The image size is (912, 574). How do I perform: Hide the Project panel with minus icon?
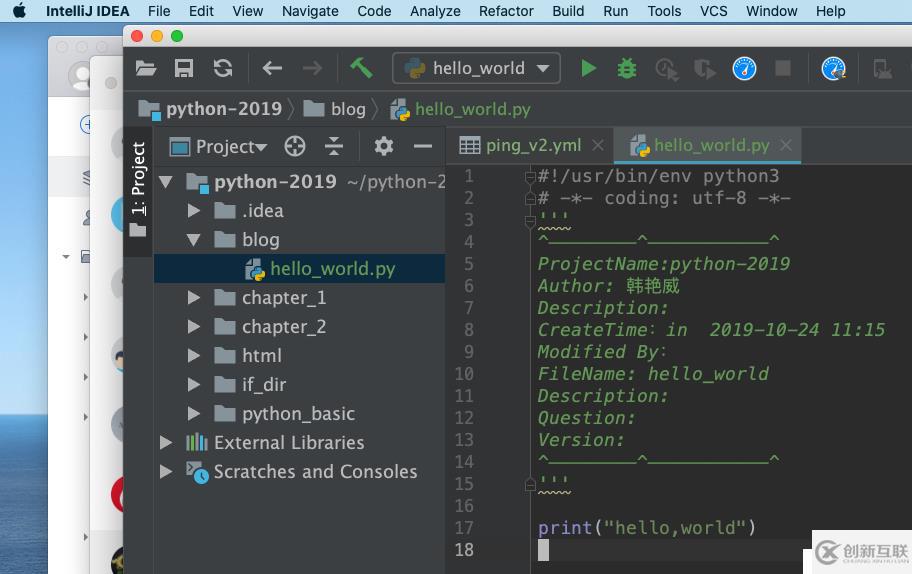pyautogui.click(x=423, y=146)
